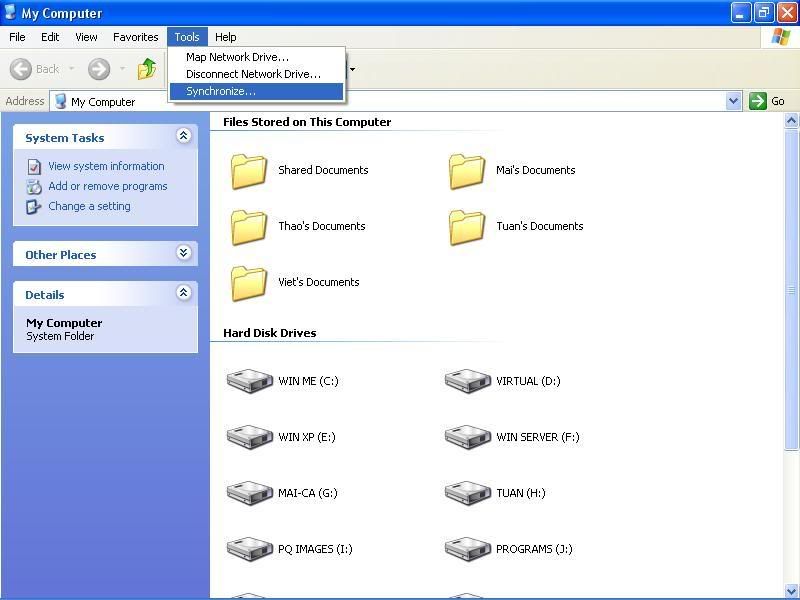Screen dimensions: 800x600
Task: Click the Change a setting icon
Action: (x=34, y=207)
